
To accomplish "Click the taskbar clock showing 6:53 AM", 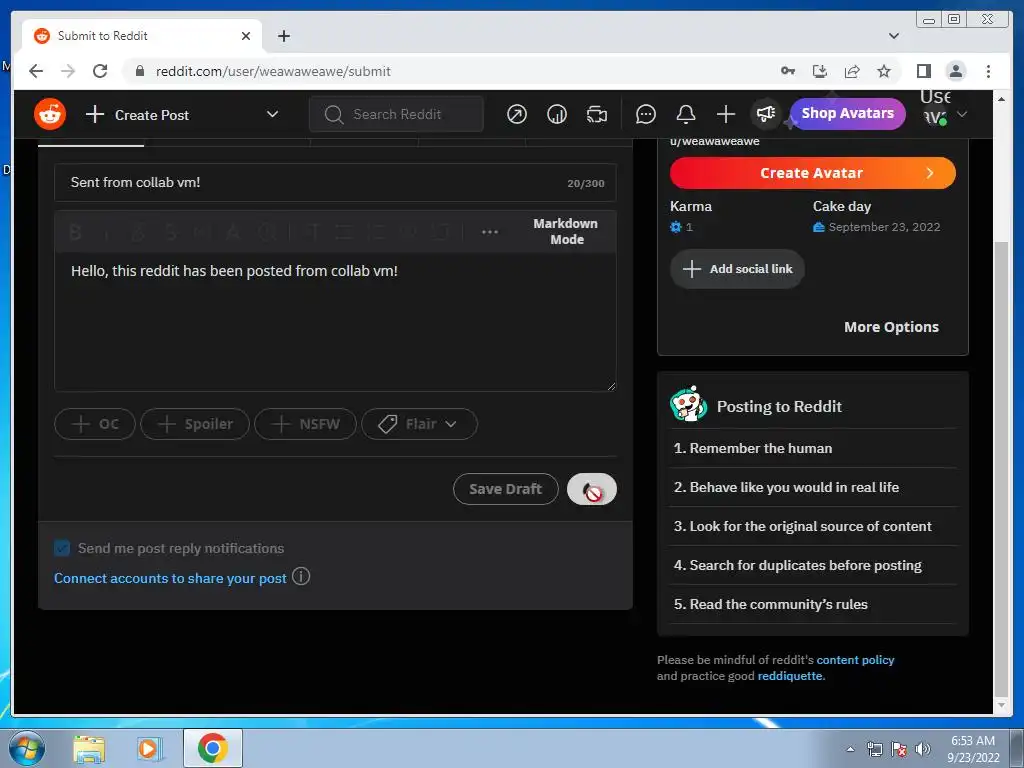I will 973,749.
